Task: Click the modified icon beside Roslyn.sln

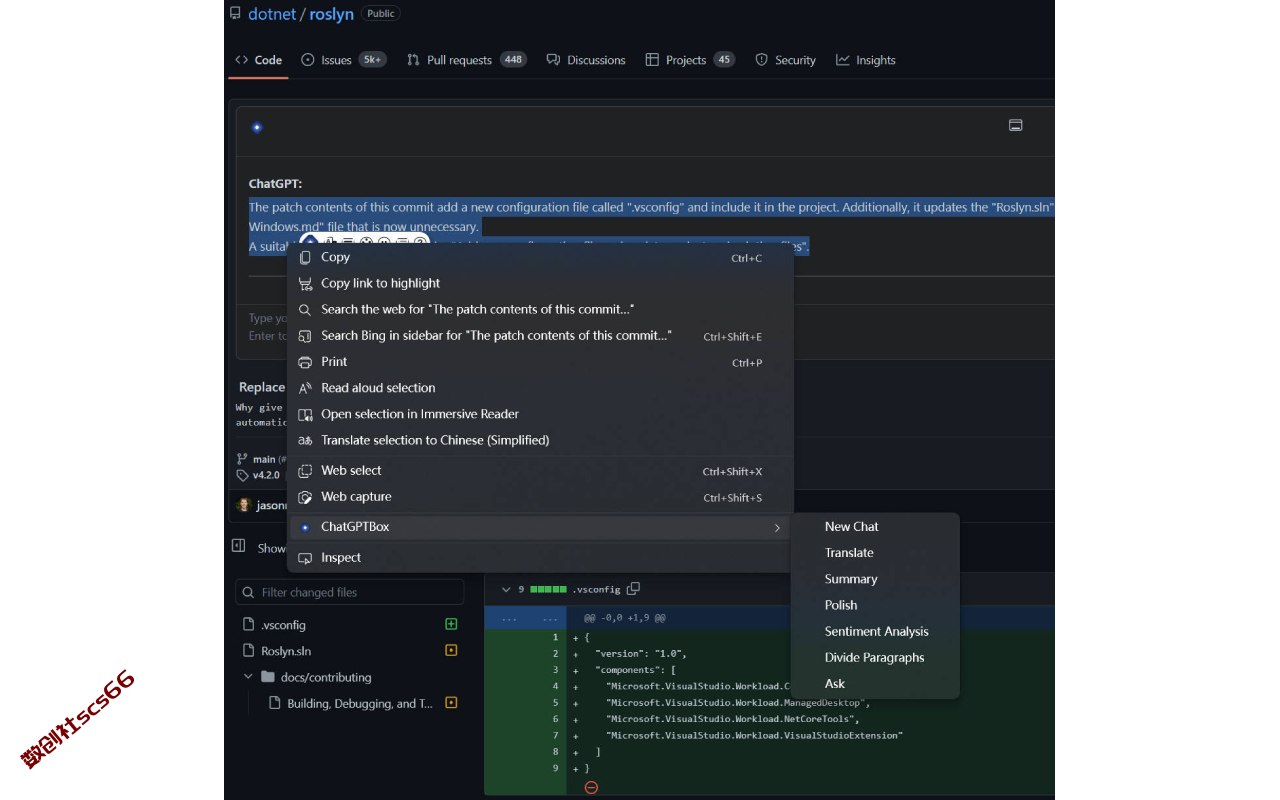Action: [x=451, y=650]
